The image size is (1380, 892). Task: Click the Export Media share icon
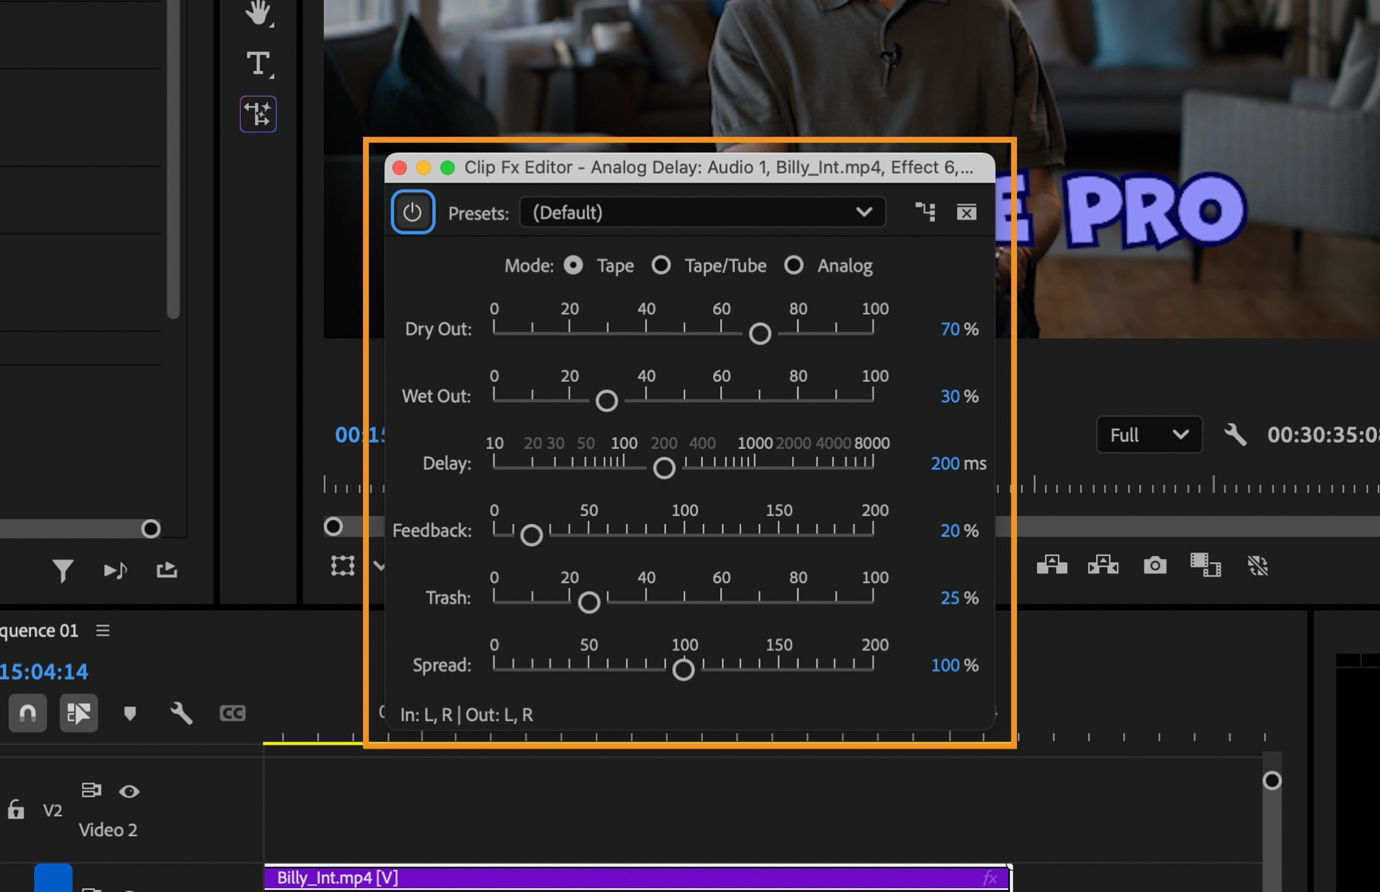[166, 570]
